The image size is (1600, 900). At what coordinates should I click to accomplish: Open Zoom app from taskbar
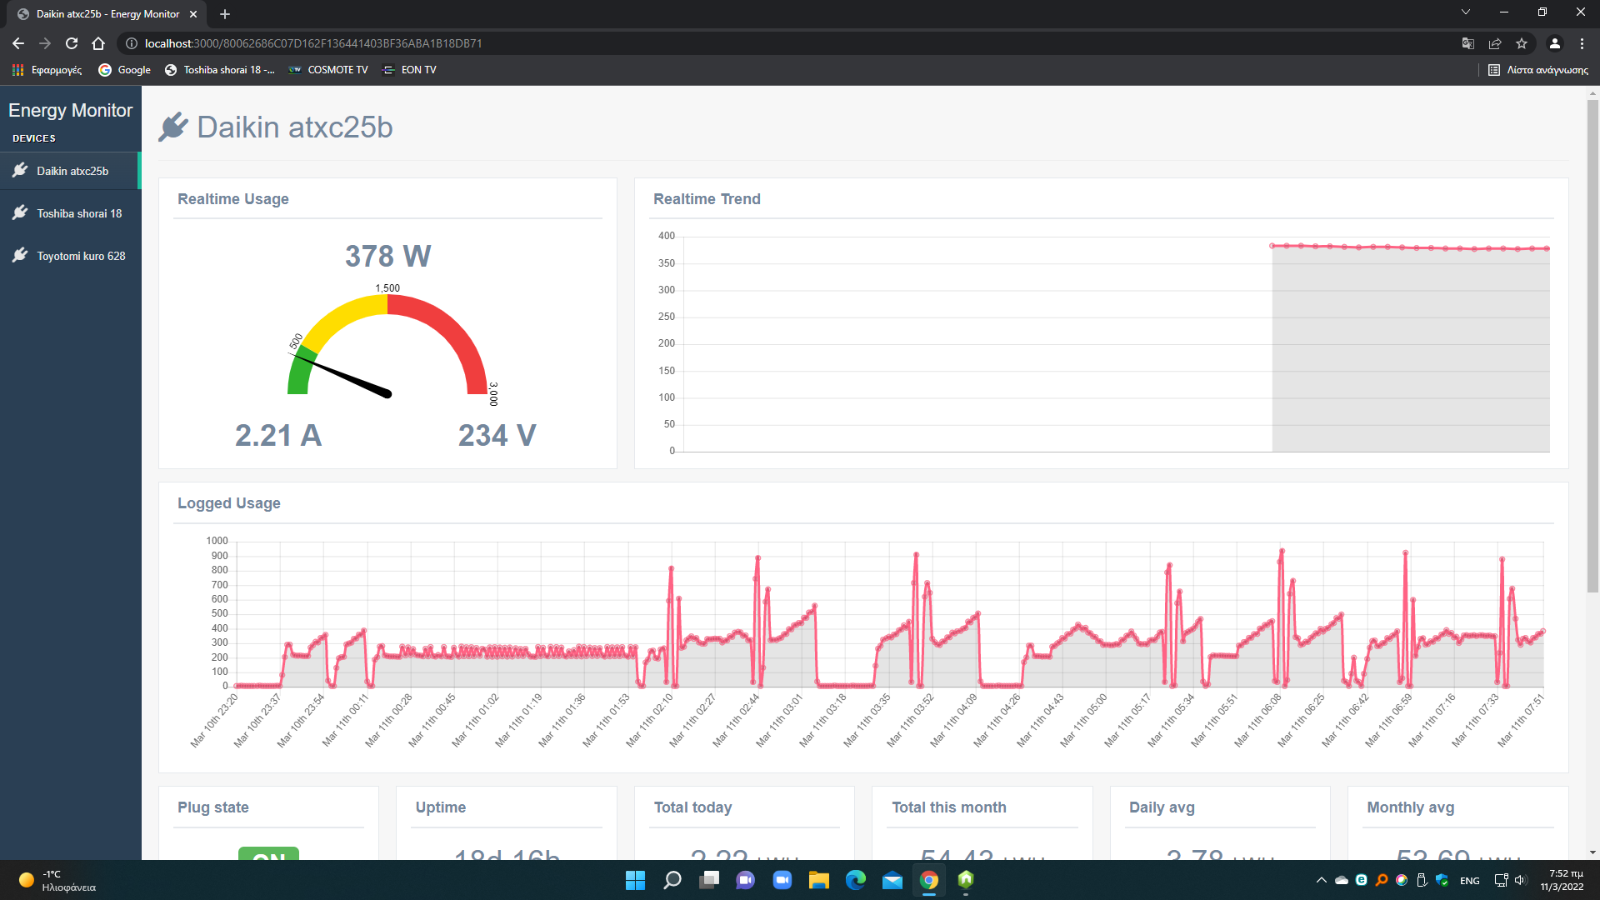pyautogui.click(x=782, y=880)
